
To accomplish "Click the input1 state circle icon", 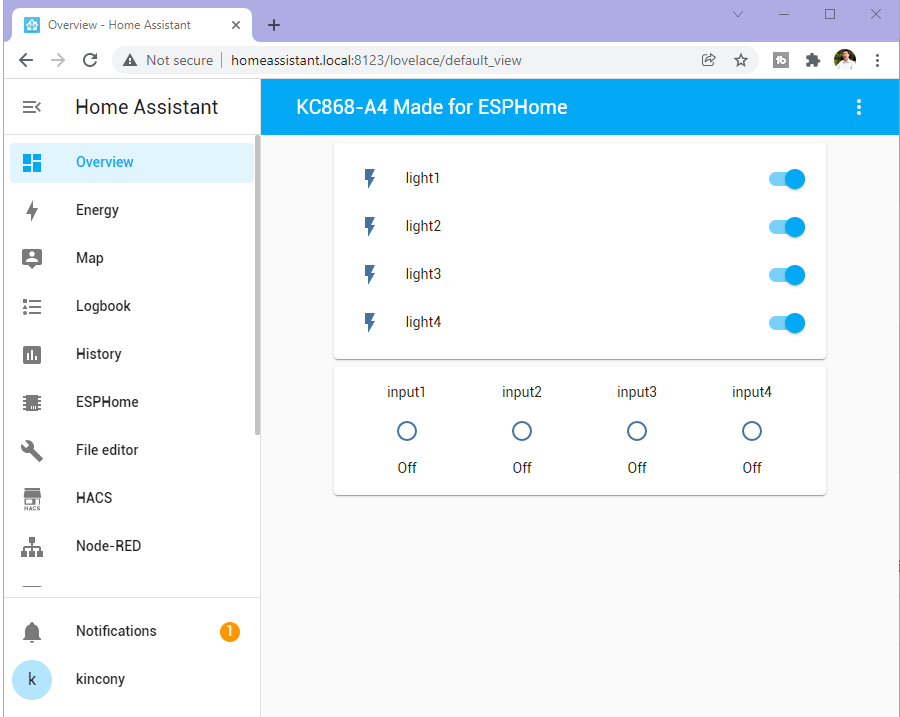I will [407, 431].
